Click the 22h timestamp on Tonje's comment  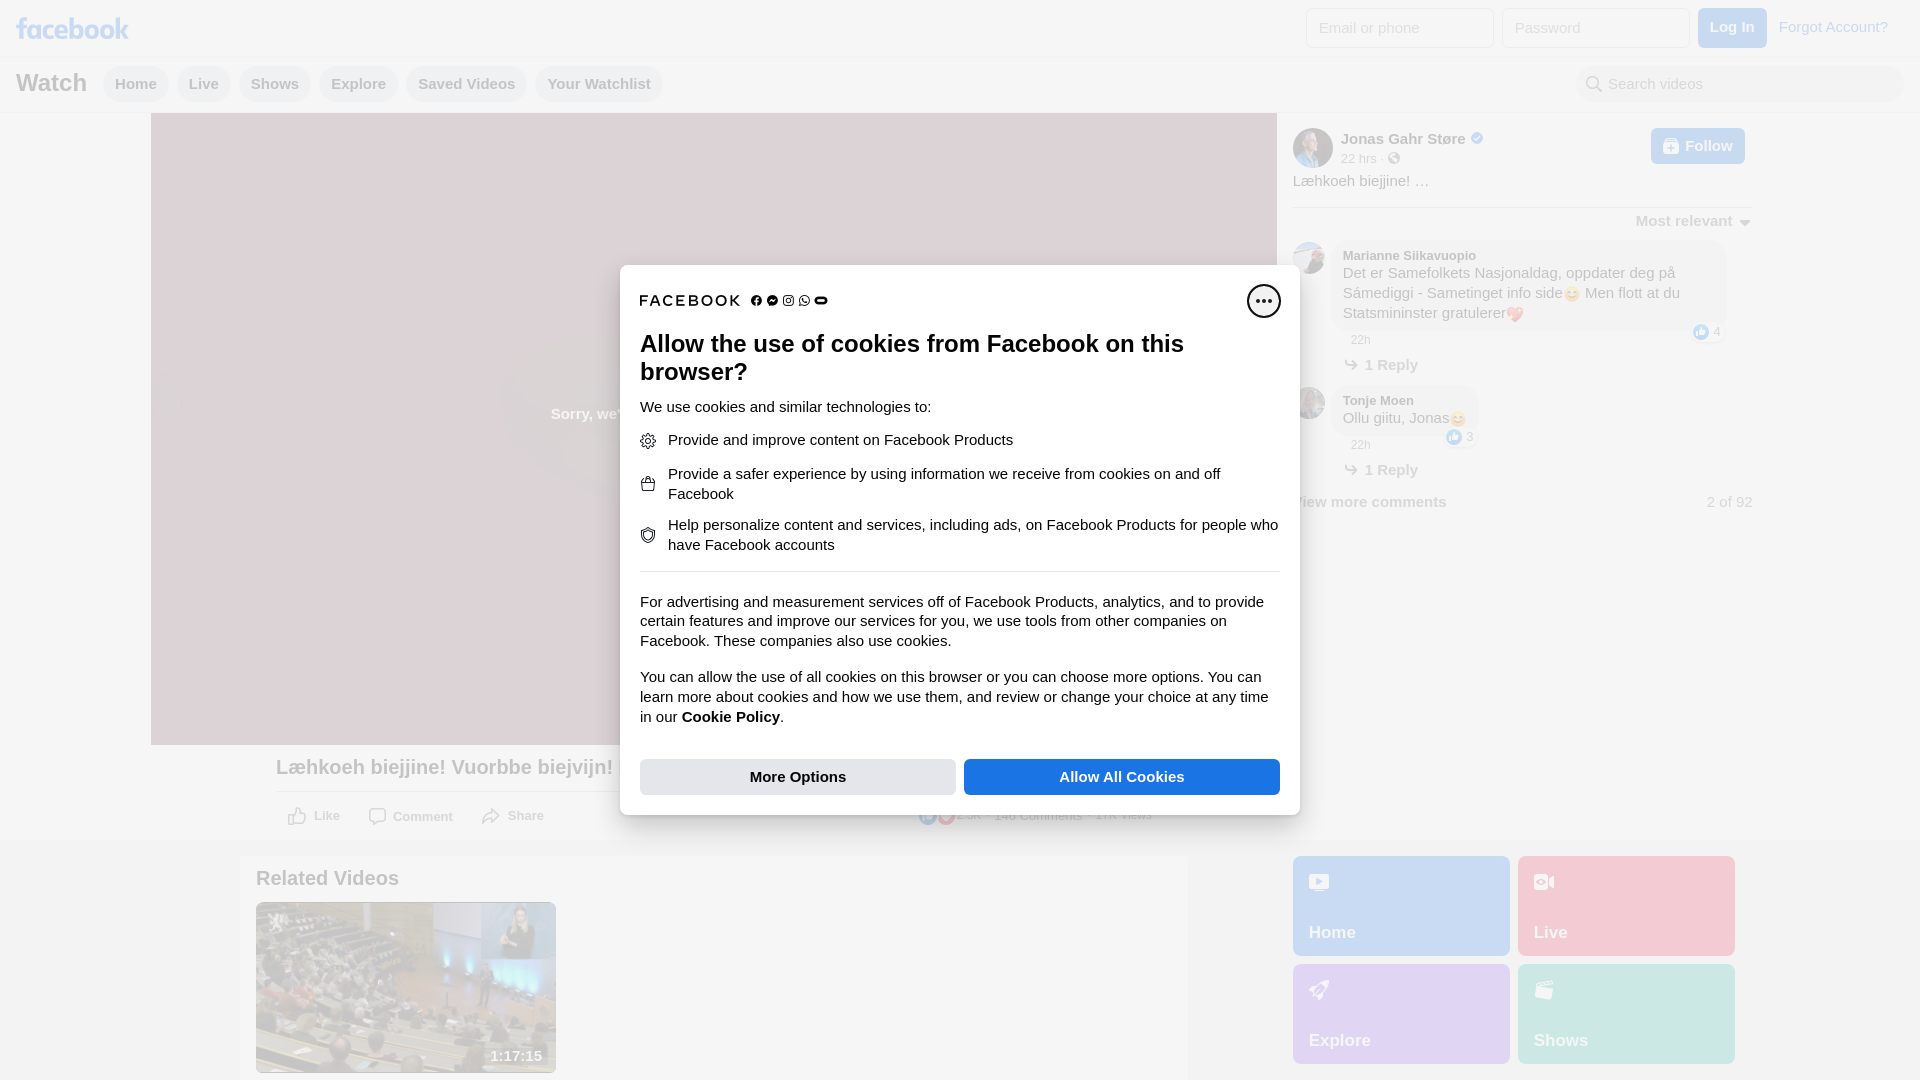point(1361,445)
